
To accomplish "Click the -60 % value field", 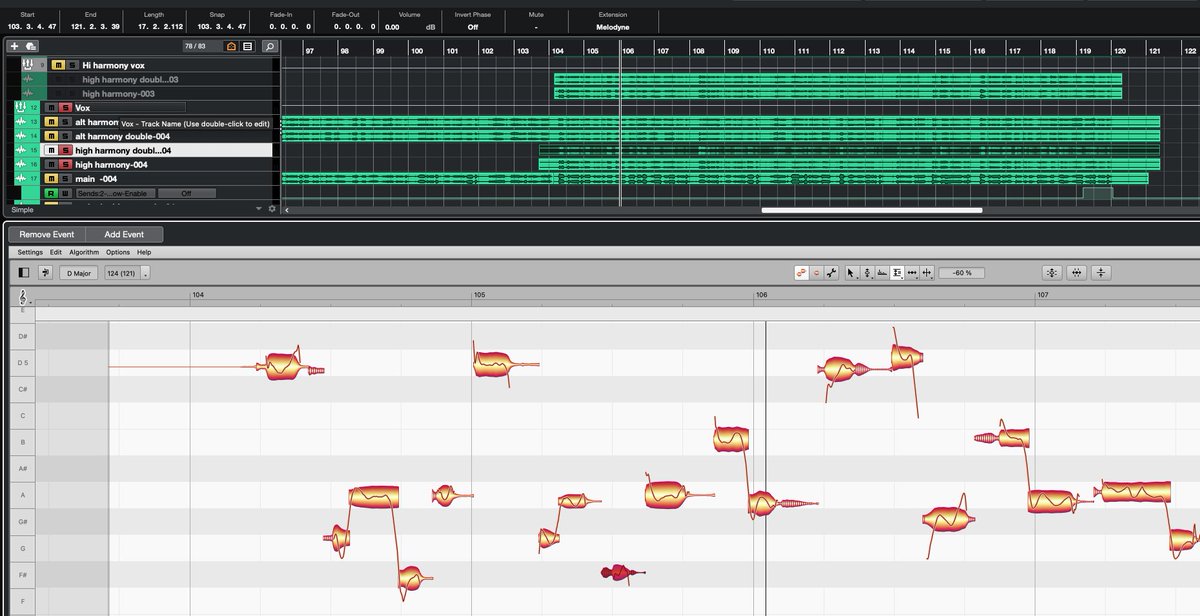I will [x=962, y=272].
